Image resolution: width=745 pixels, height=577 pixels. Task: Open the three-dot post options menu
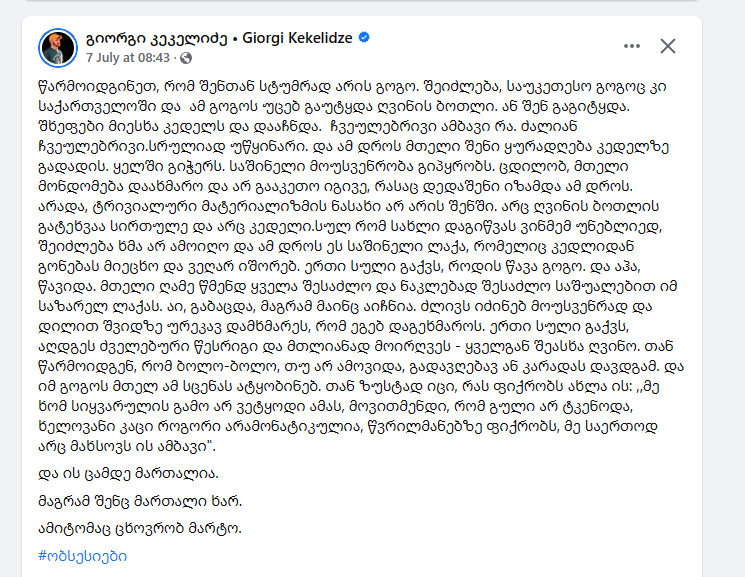pyautogui.click(x=630, y=46)
